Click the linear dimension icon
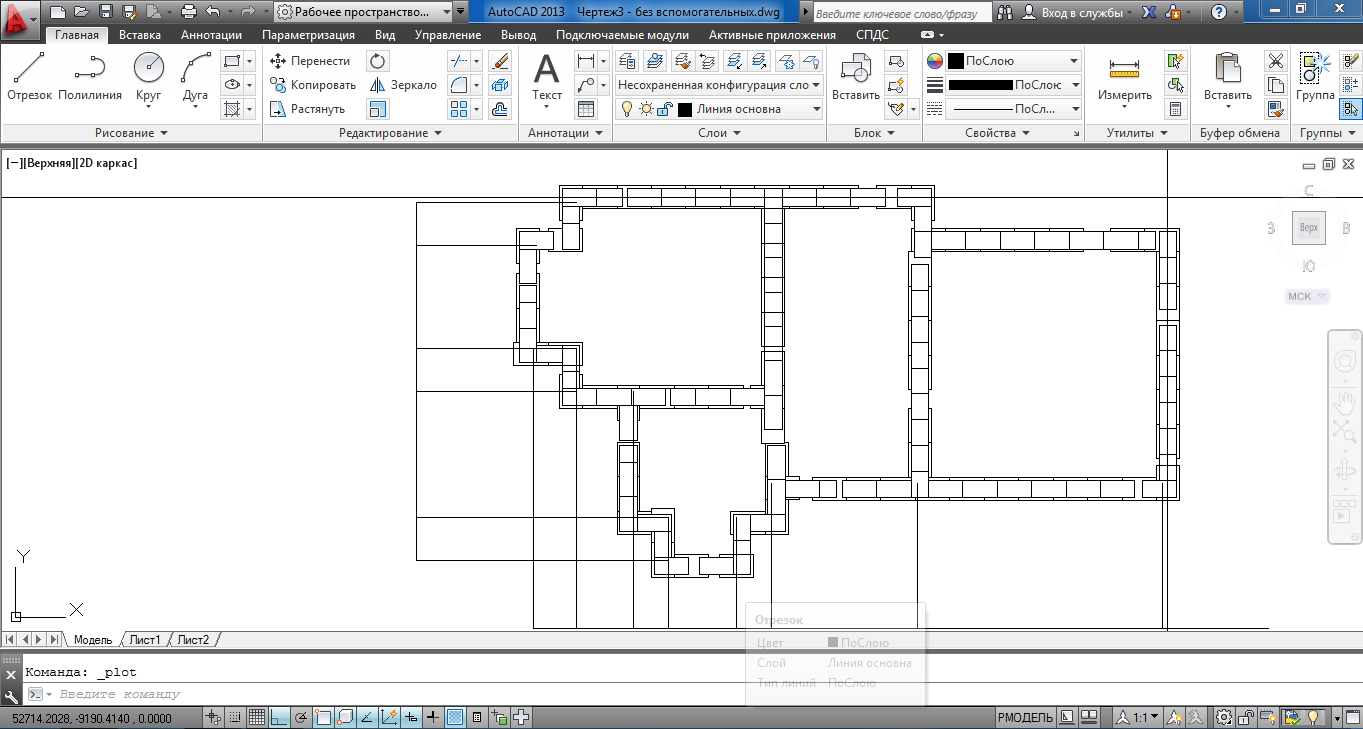 click(586, 61)
